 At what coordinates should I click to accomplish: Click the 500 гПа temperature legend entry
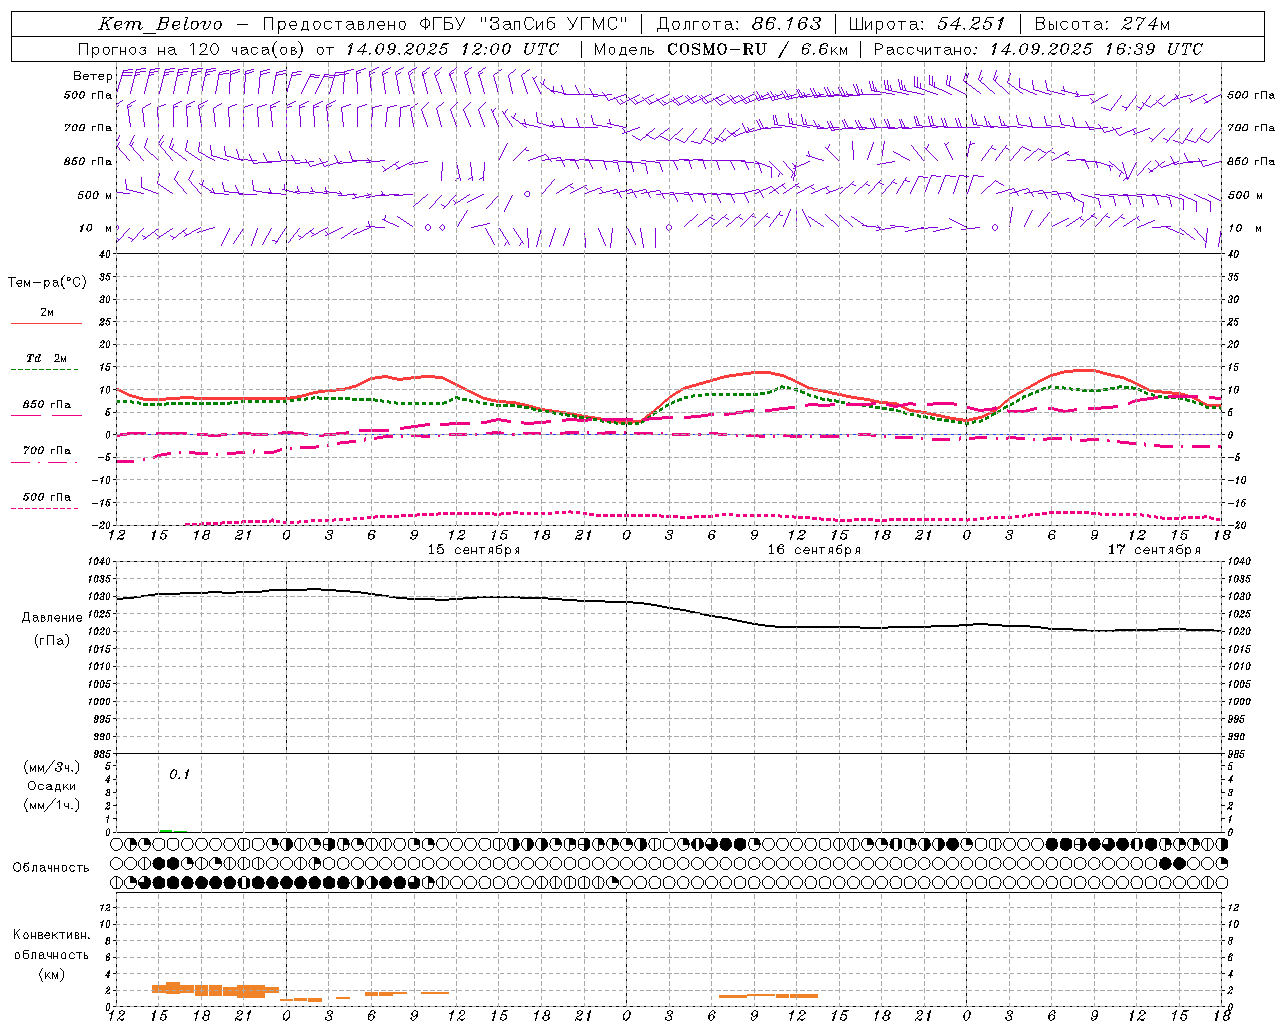pos(47,497)
